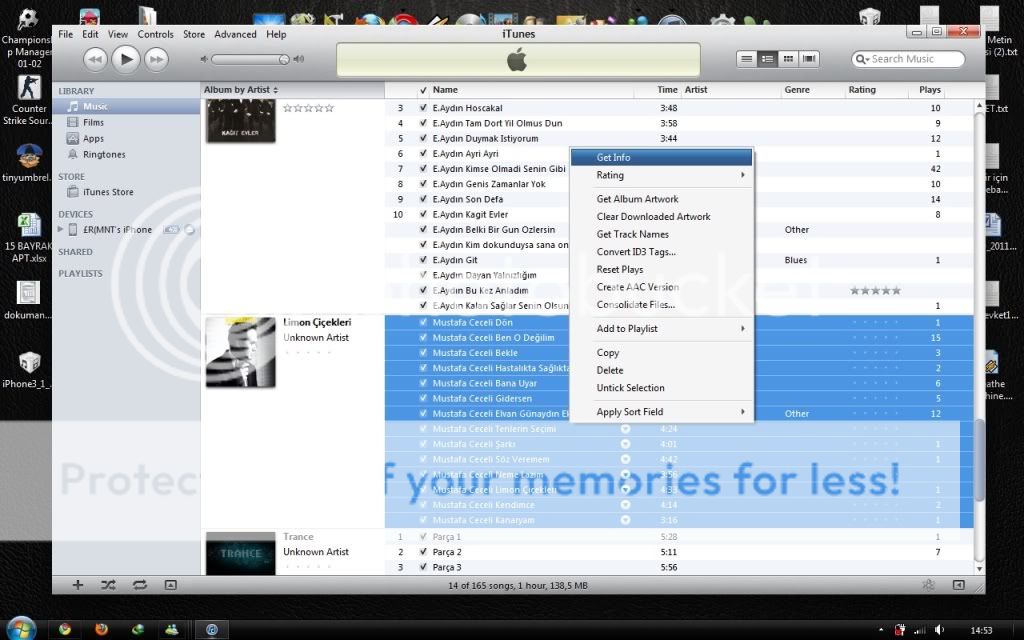
Task: Toggle the iTunes sidebar panel button
Action: pyautogui.click(x=958, y=585)
